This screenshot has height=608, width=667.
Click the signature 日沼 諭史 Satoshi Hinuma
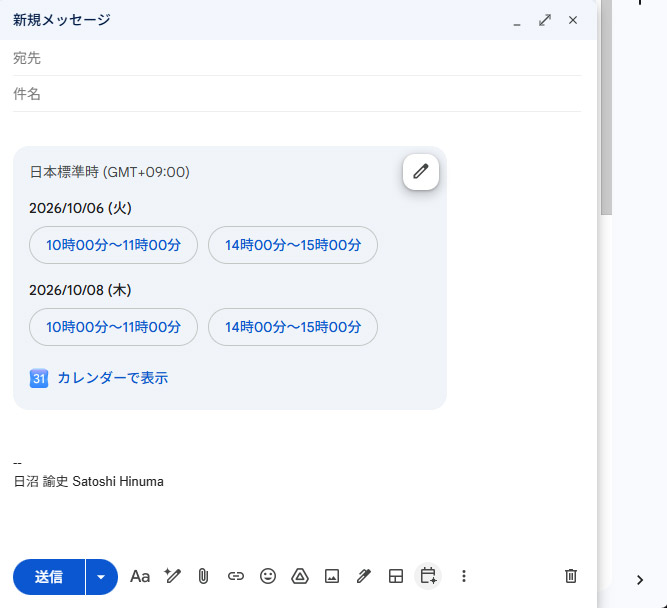tap(88, 482)
